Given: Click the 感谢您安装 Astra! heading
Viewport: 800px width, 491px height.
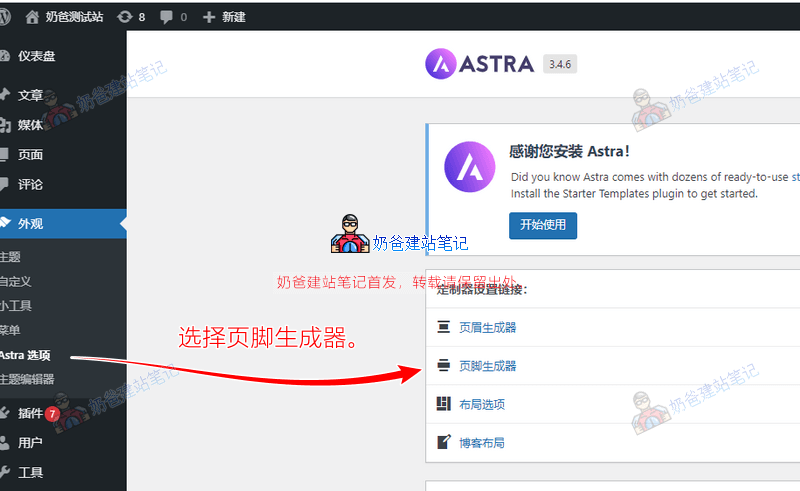Looking at the screenshot, I should pos(569,151).
